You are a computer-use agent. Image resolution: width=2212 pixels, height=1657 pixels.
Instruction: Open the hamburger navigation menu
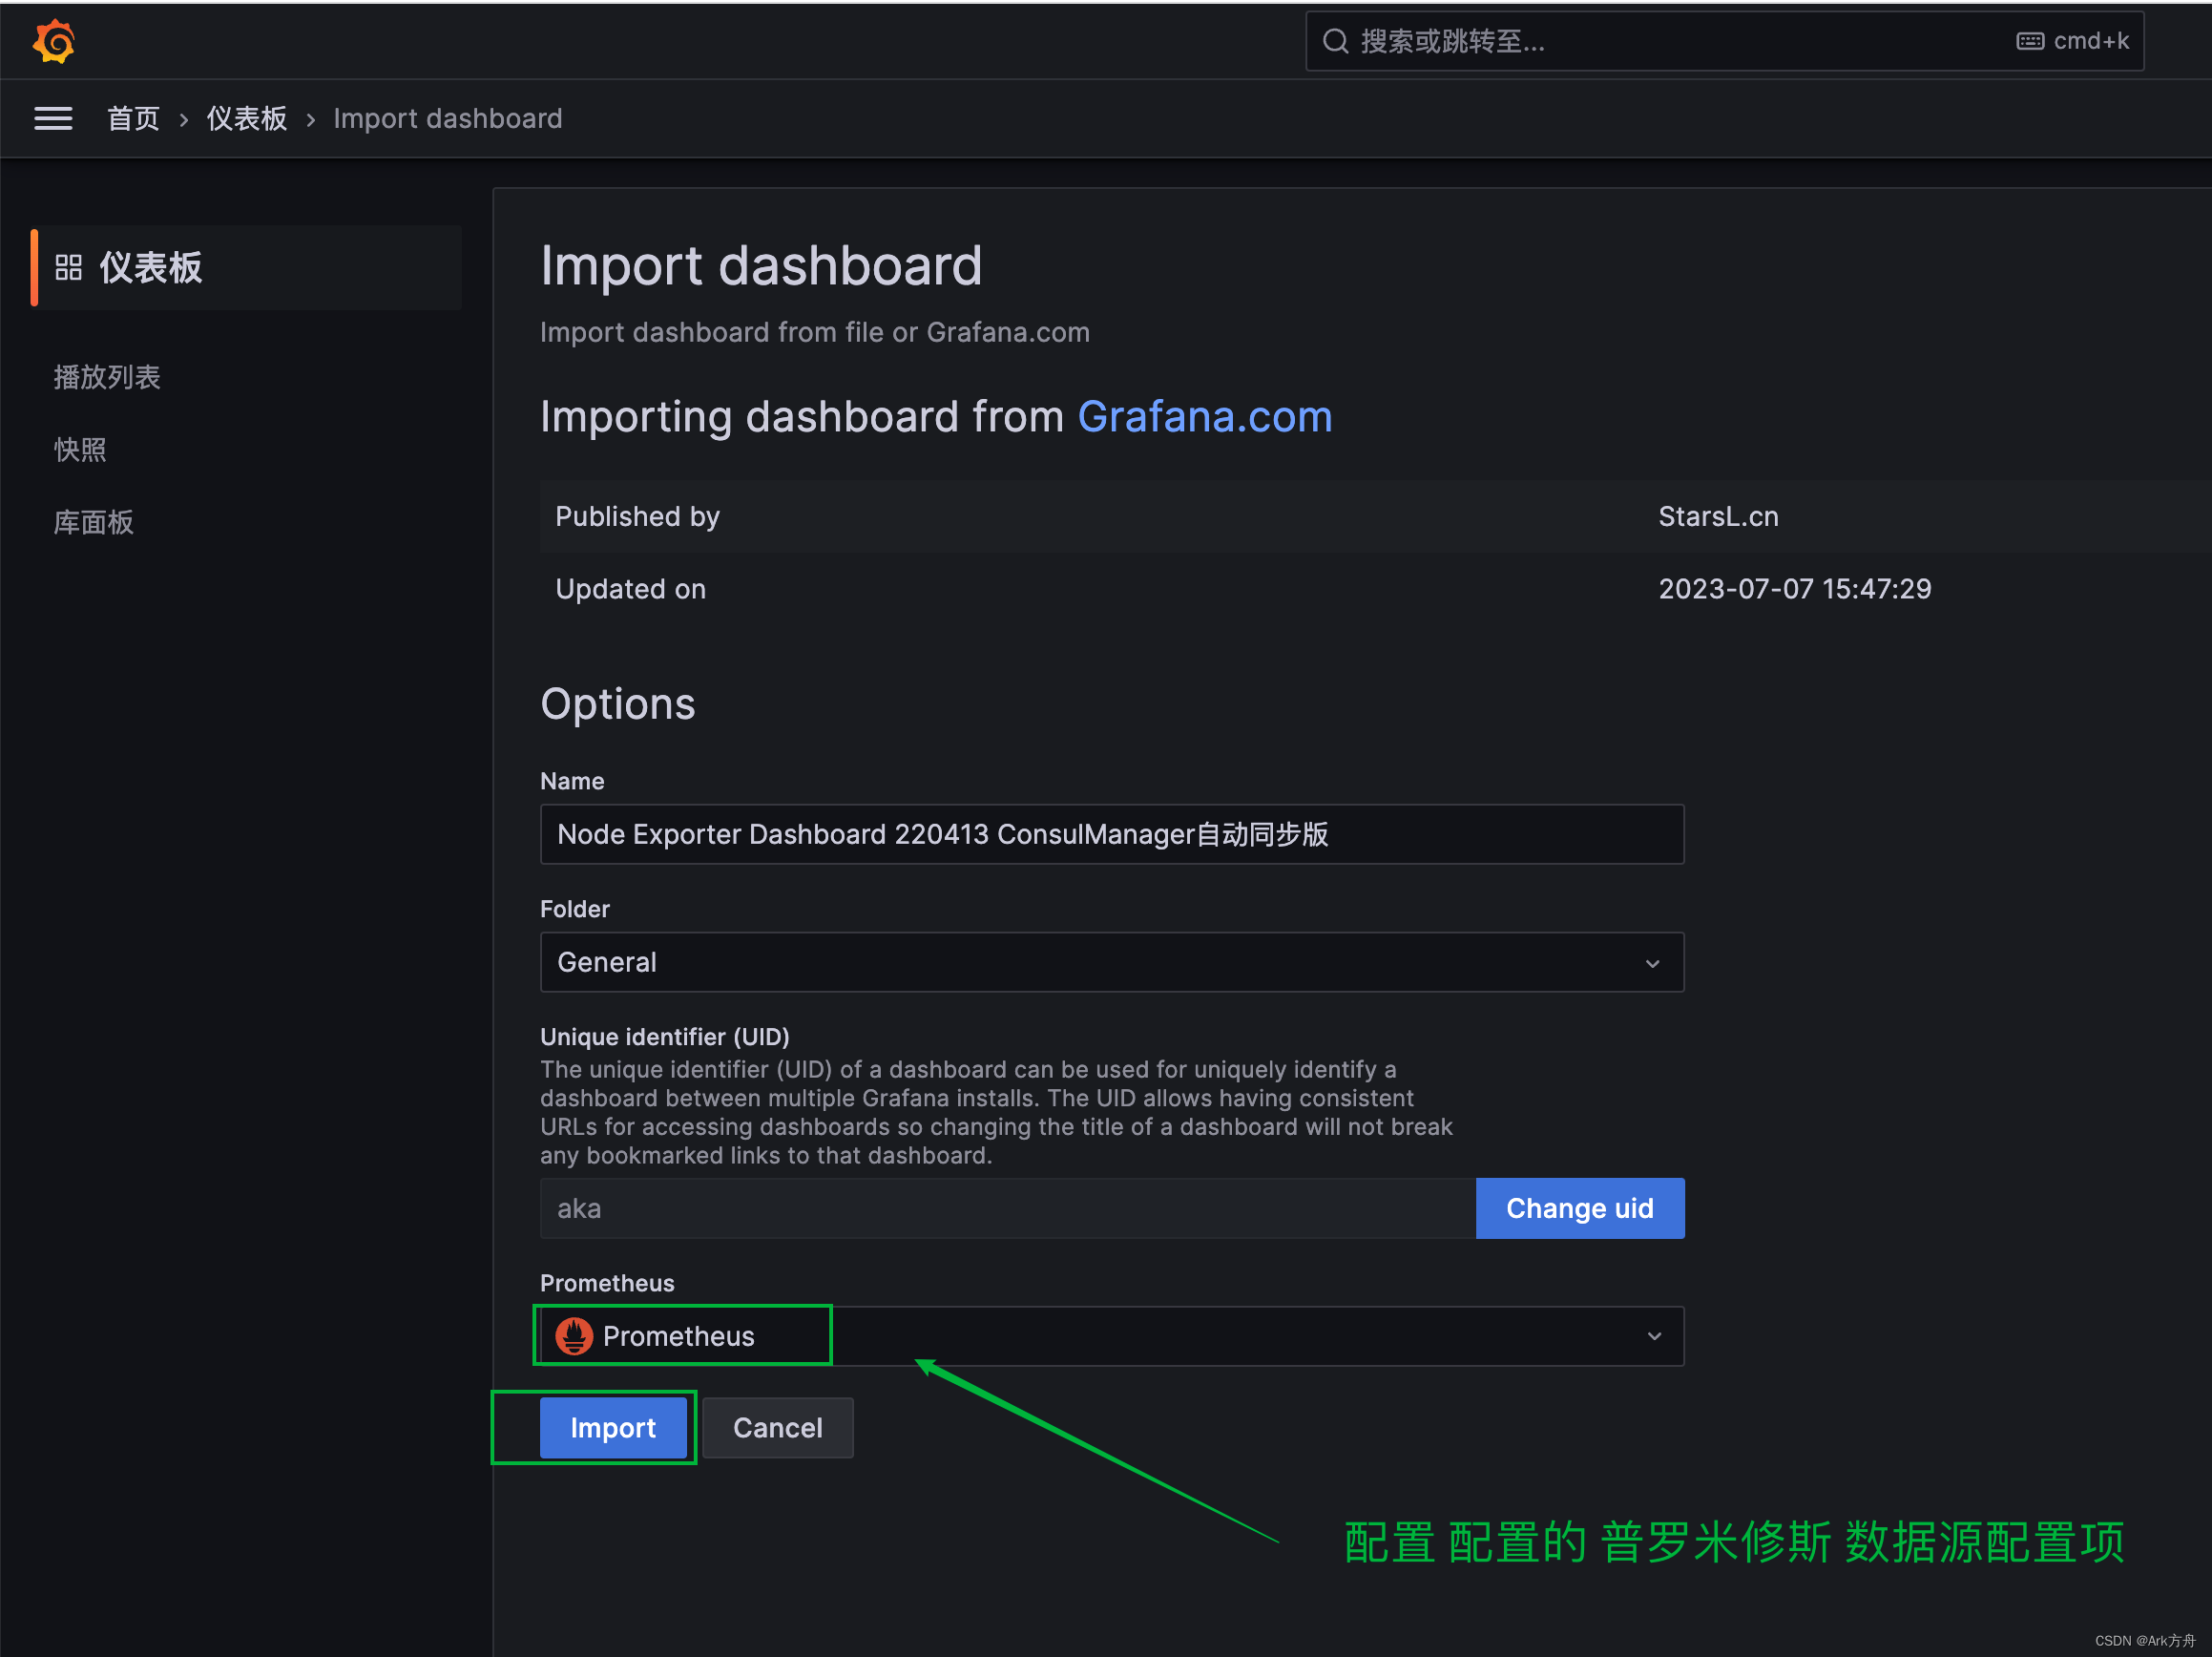[x=53, y=119]
